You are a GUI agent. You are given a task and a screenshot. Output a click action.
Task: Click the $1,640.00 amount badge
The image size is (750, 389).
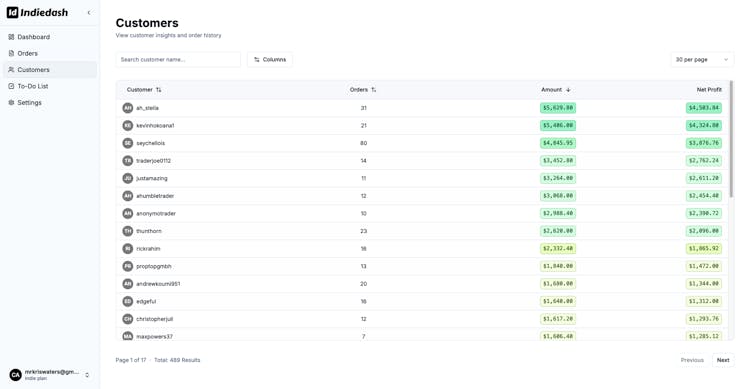[558, 301]
